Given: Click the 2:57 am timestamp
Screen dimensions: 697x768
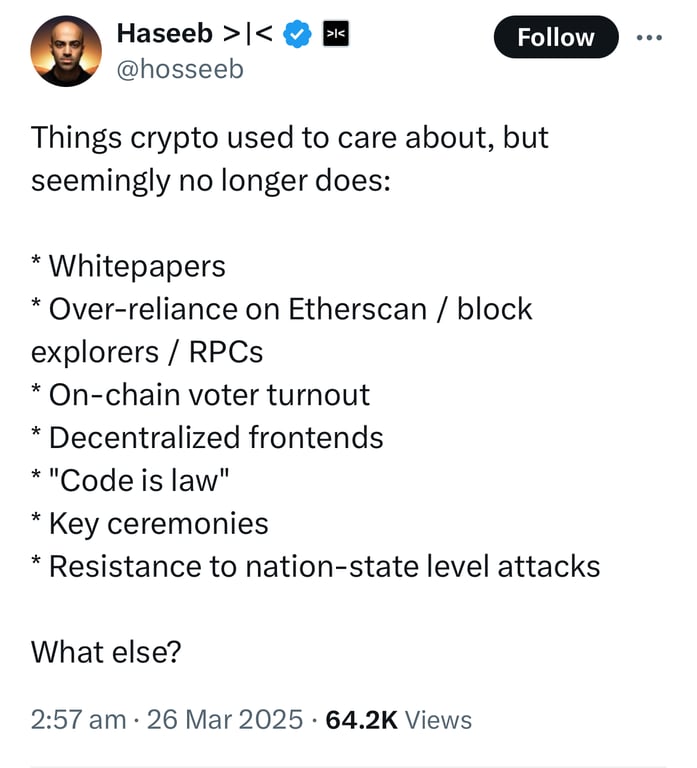Looking at the screenshot, I should click(78, 720).
